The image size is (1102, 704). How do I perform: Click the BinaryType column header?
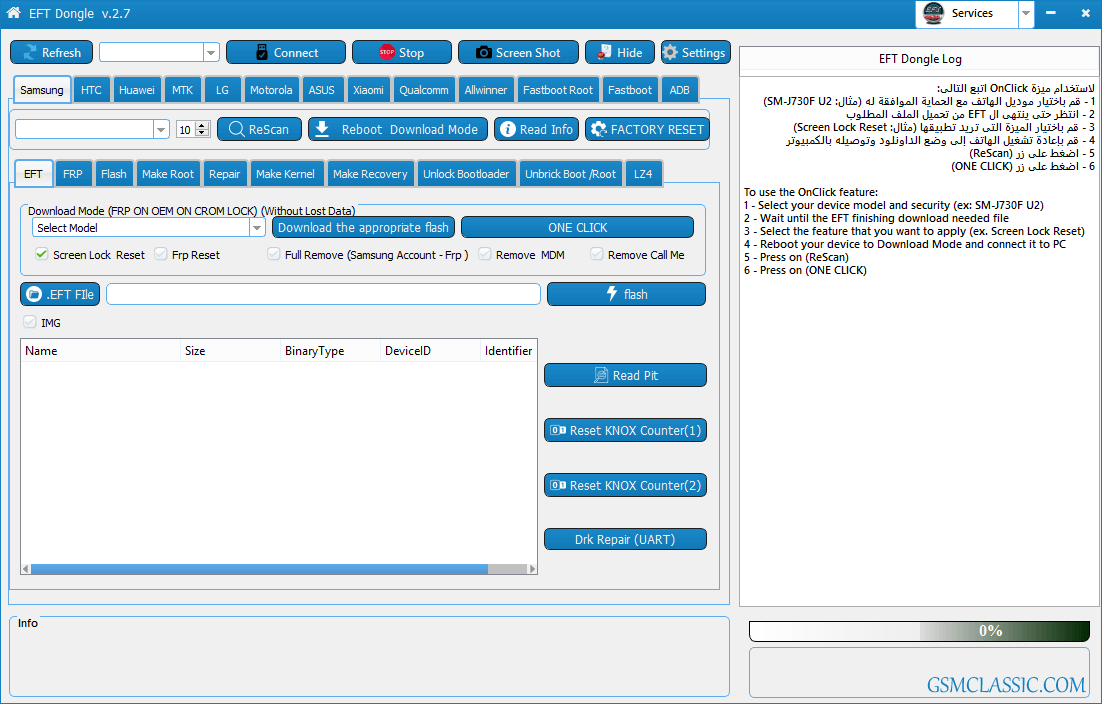[330, 351]
